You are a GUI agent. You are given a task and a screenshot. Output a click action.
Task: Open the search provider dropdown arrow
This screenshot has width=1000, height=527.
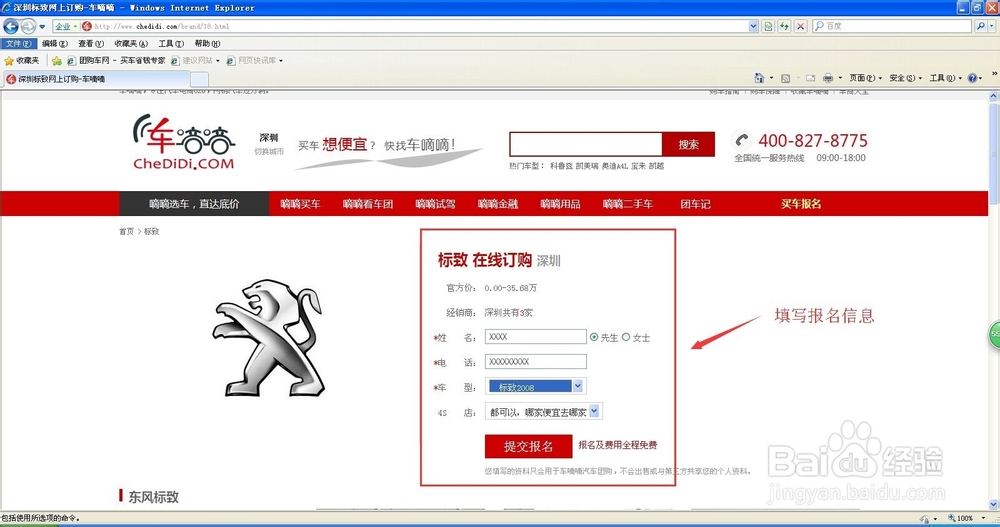click(992, 26)
